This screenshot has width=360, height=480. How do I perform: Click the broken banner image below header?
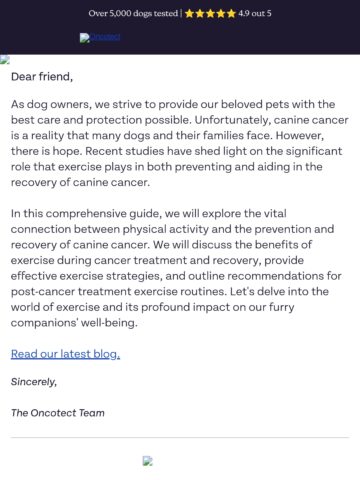point(5,60)
